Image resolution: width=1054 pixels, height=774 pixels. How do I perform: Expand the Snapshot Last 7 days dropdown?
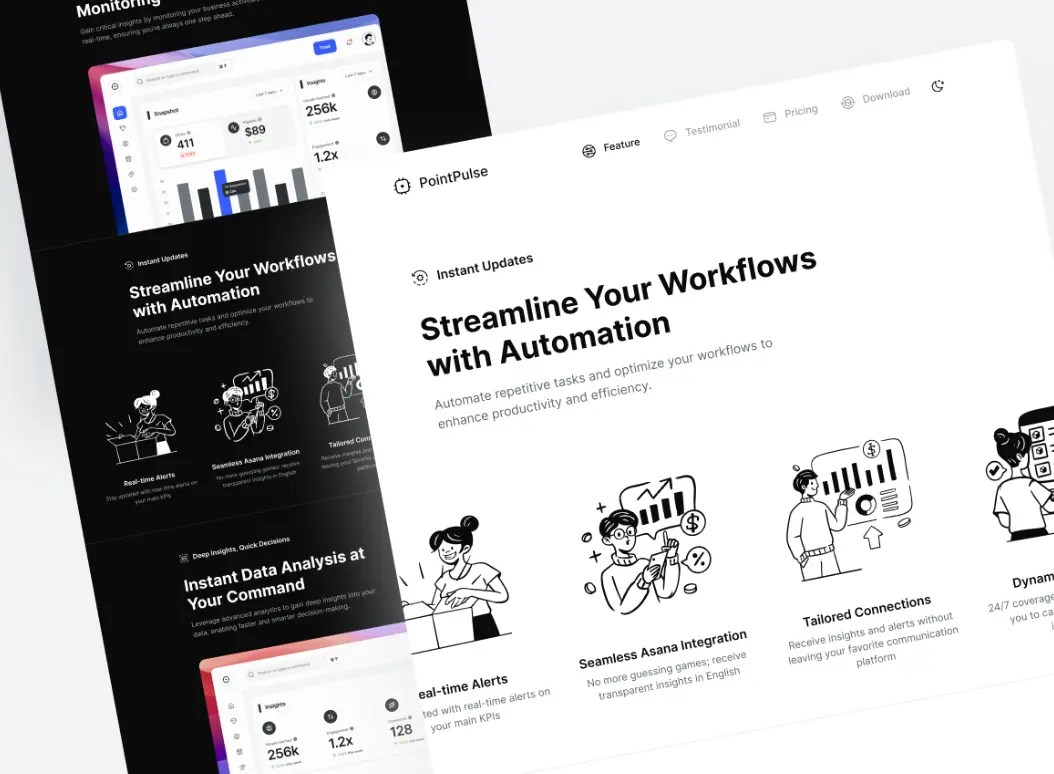pyautogui.click(x=269, y=92)
